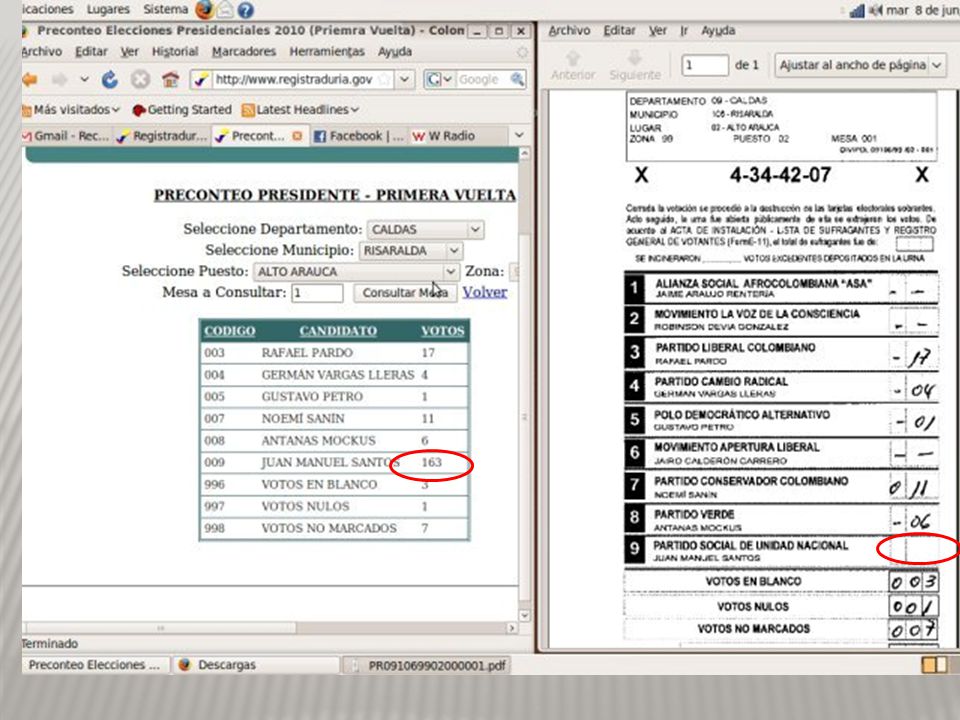Image resolution: width=960 pixels, height=720 pixels.
Task: Open Ver menu in Firefox
Action: pos(129,52)
